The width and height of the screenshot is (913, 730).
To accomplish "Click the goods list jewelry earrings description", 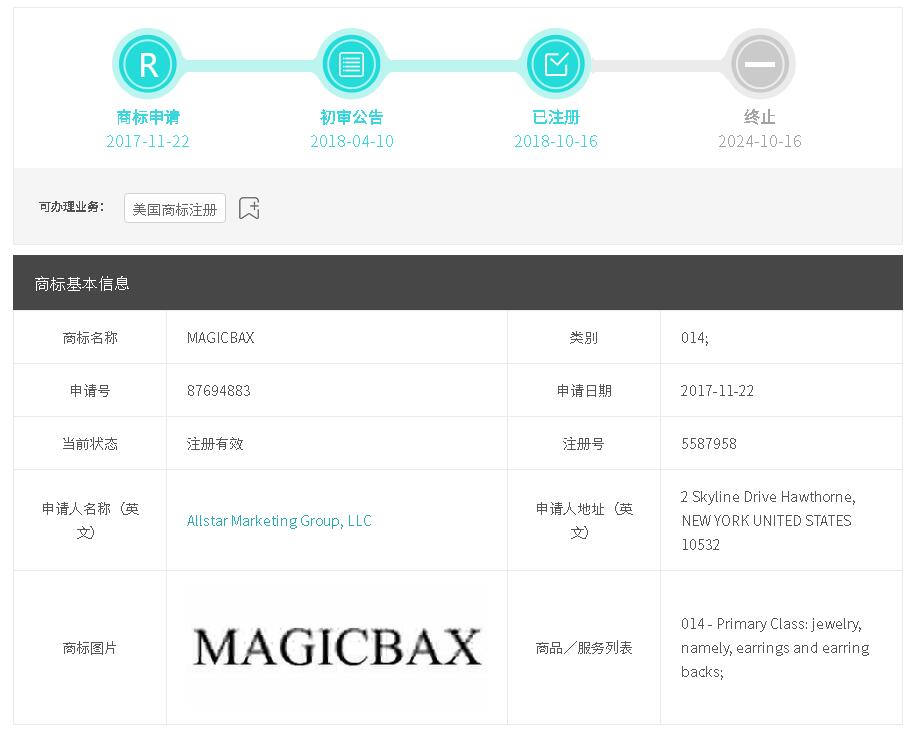I will tap(774, 648).
